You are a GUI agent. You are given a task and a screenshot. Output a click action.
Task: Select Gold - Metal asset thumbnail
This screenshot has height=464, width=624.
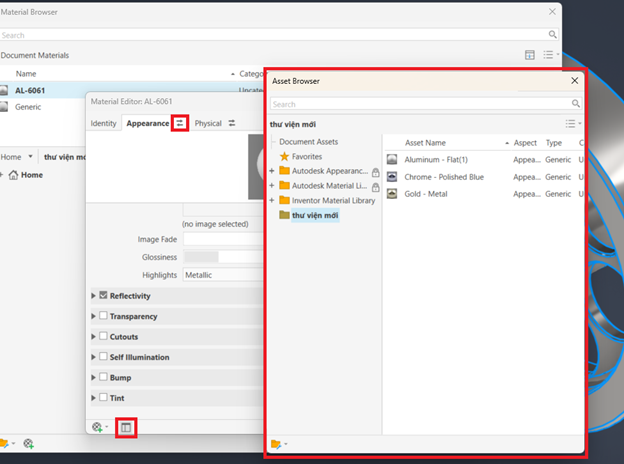pos(392,194)
